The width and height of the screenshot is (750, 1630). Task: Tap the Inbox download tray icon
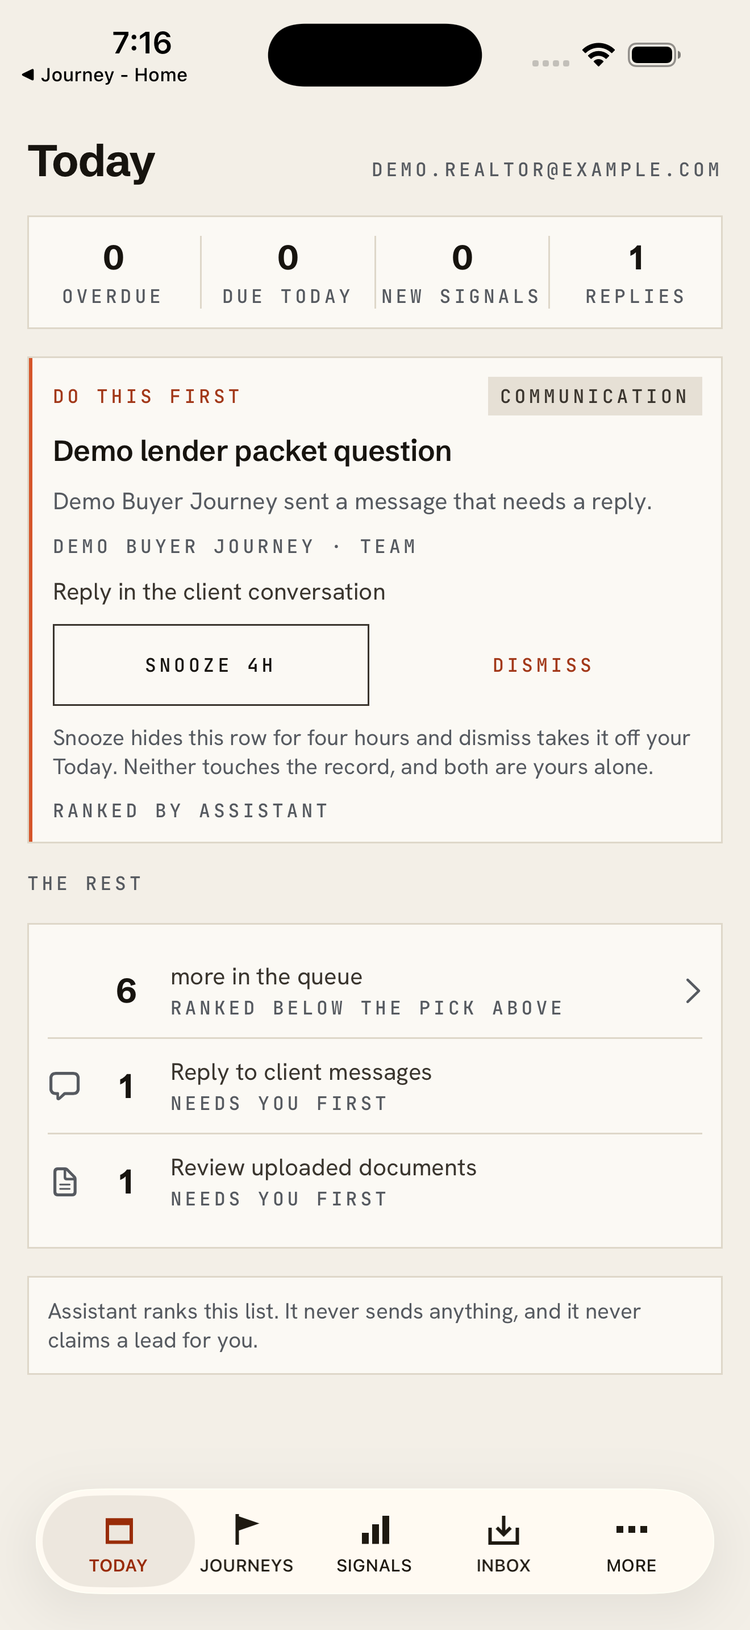(x=503, y=1530)
